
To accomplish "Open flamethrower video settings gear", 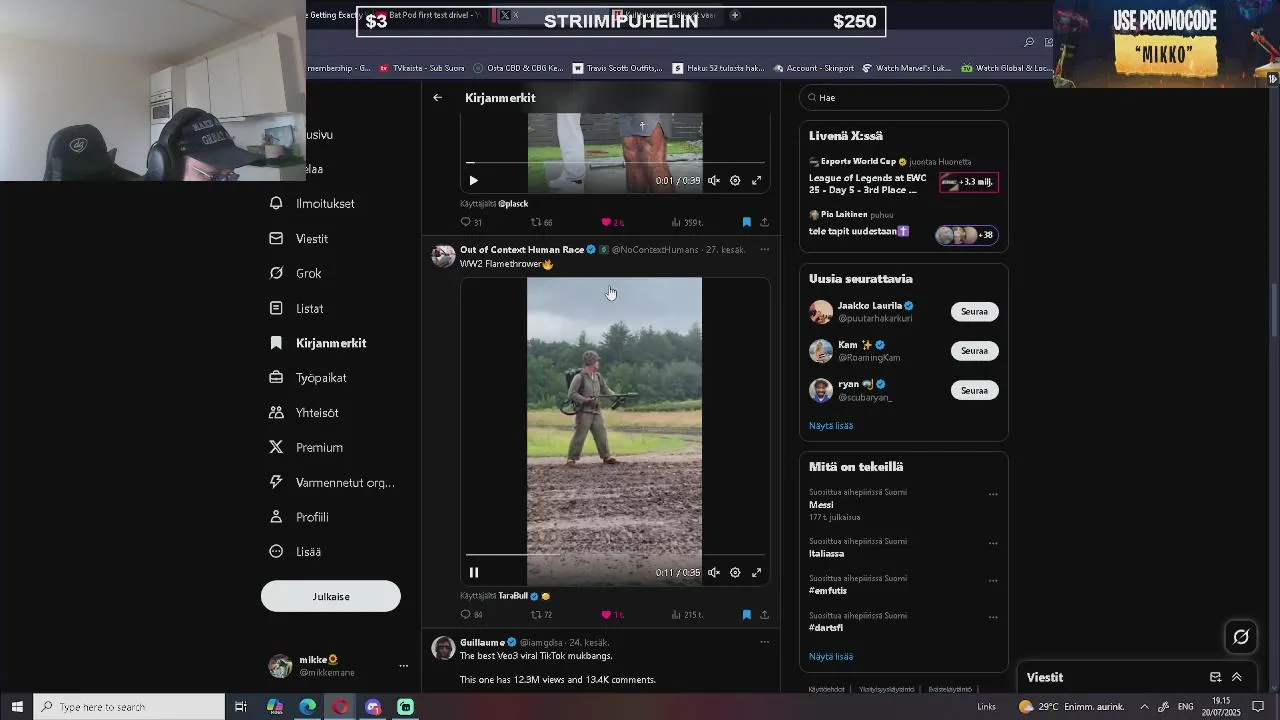I will tap(735, 573).
